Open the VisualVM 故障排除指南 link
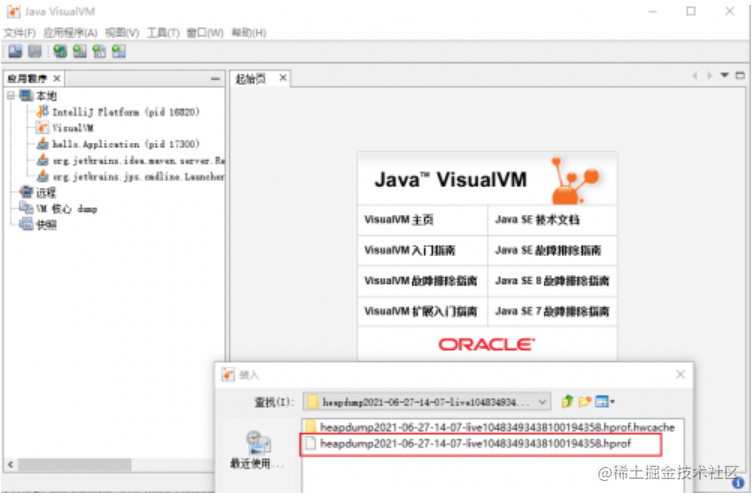 pos(421,281)
